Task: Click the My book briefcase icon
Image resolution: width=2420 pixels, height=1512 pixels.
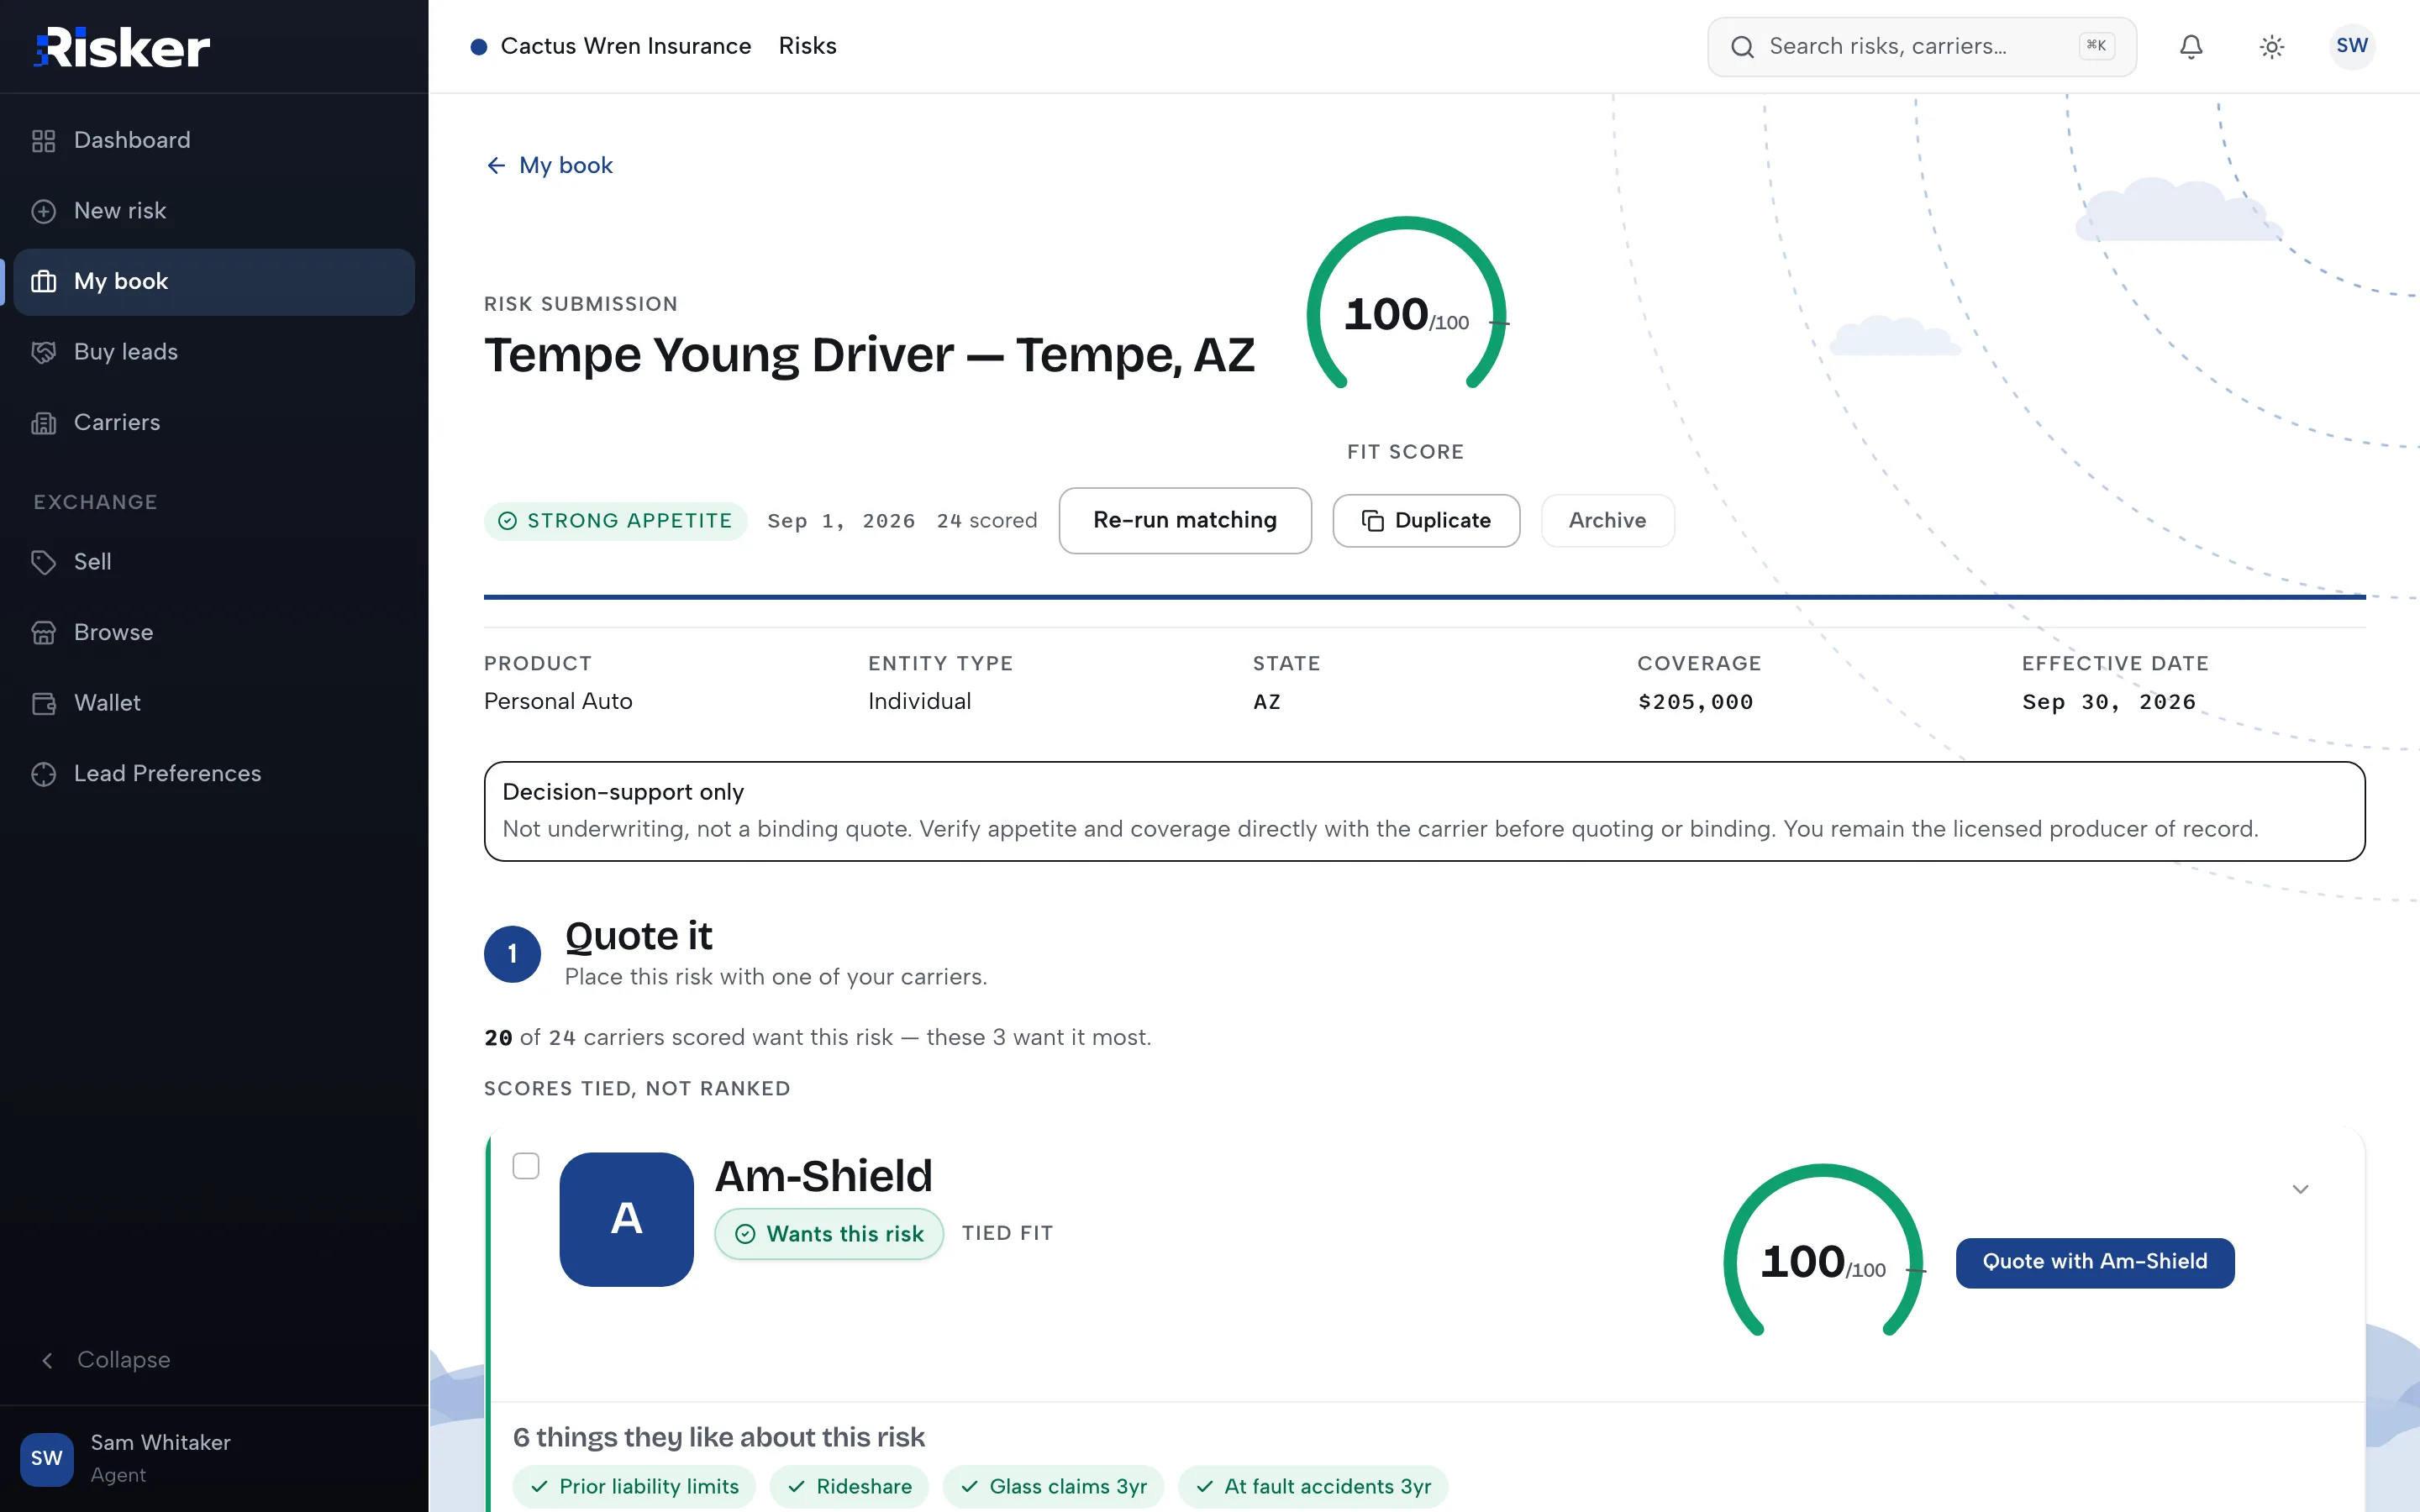Action: 43,282
